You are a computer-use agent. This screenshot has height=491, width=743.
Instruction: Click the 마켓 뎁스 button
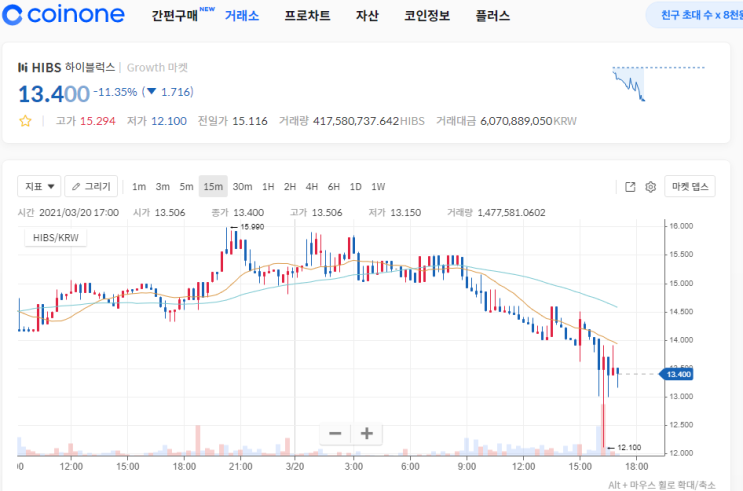coord(689,186)
